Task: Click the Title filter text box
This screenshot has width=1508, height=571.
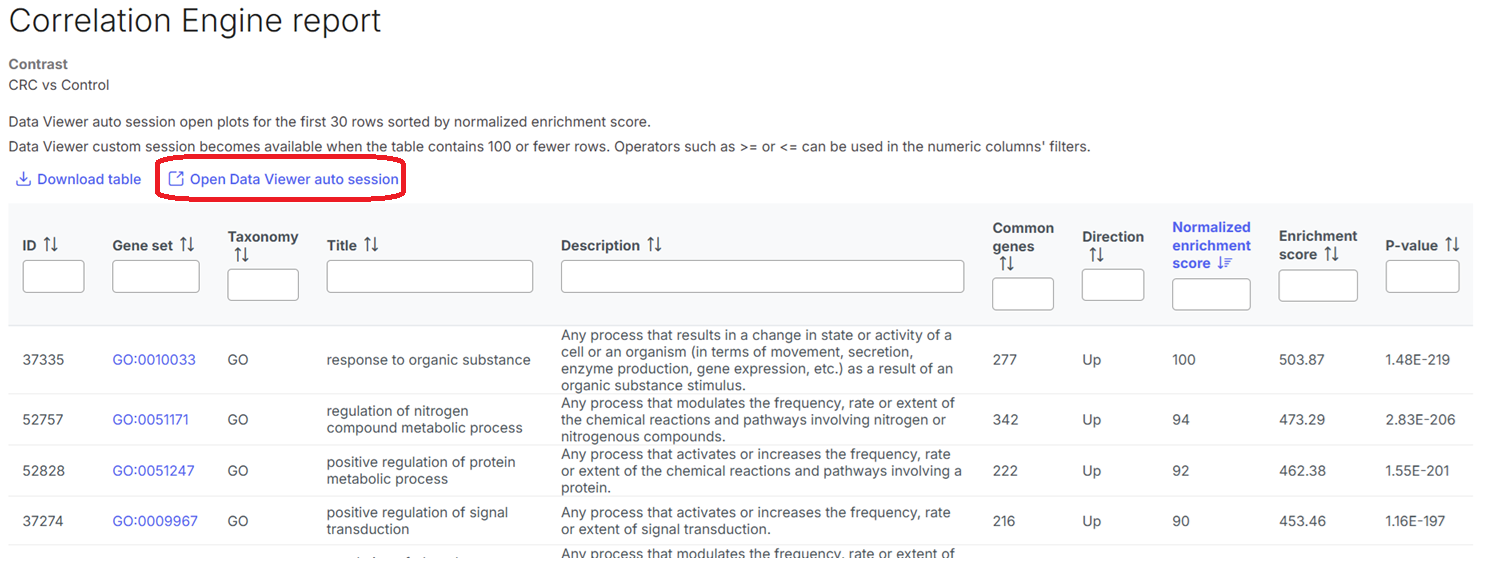Action: (429, 277)
